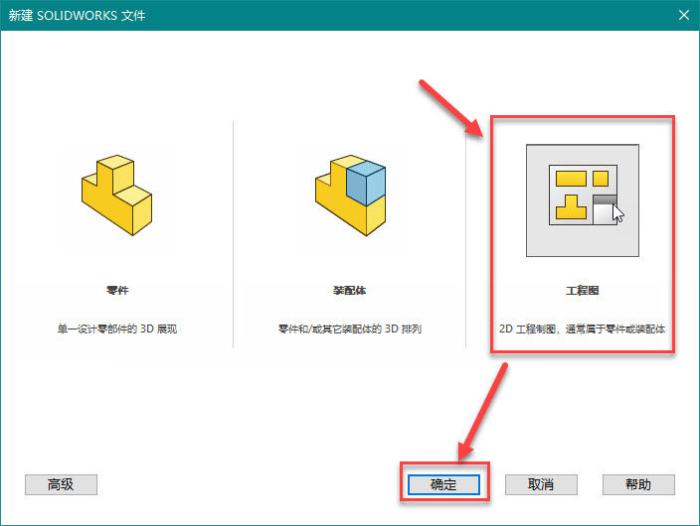Open help via the 帮助 button

pos(638,484)
